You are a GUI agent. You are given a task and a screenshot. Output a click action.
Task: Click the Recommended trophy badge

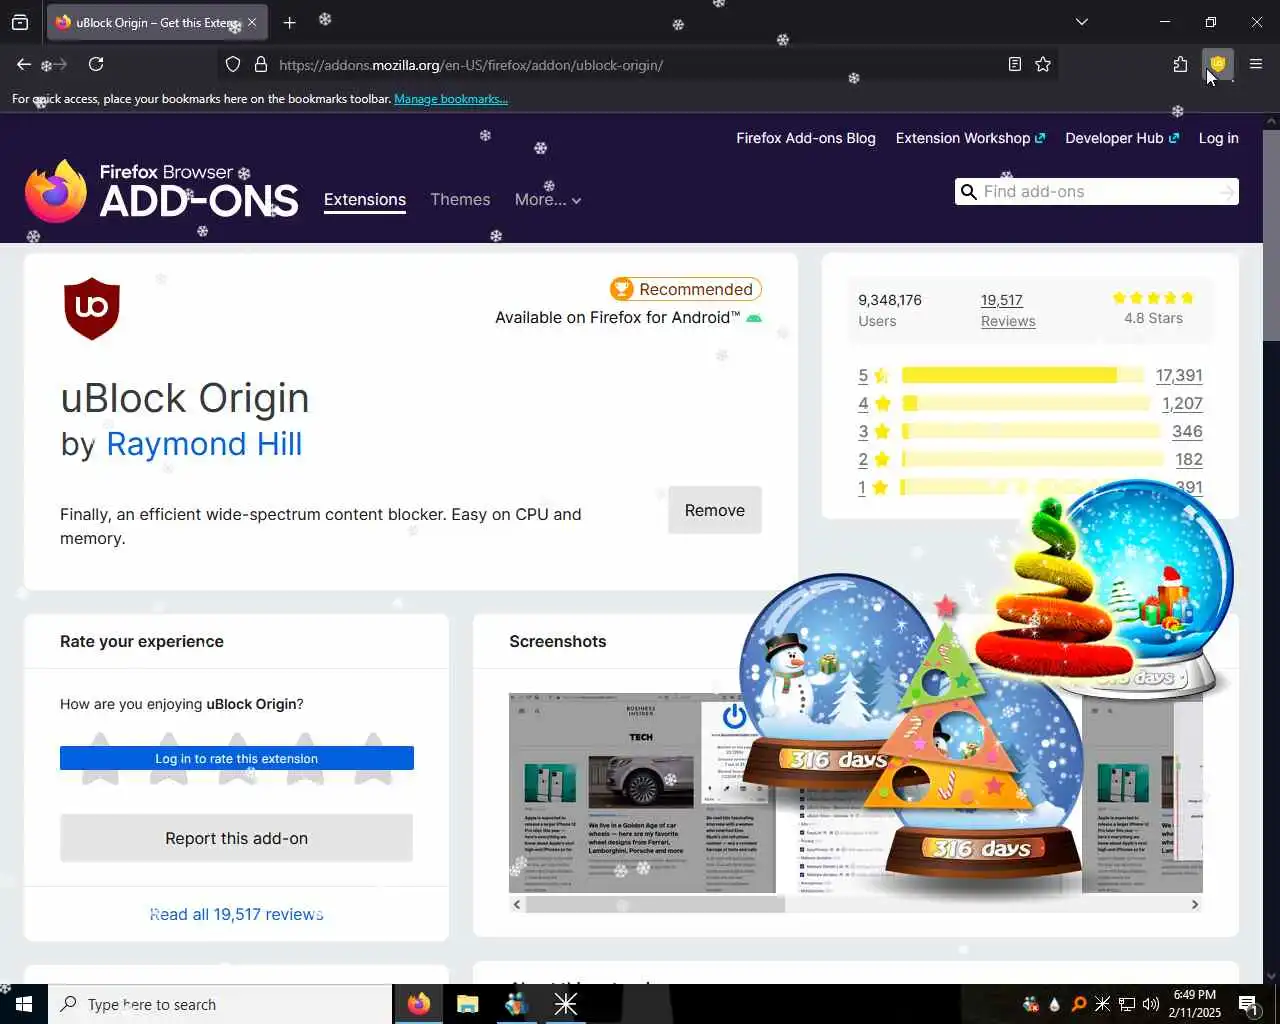click(x=686, y=289)
